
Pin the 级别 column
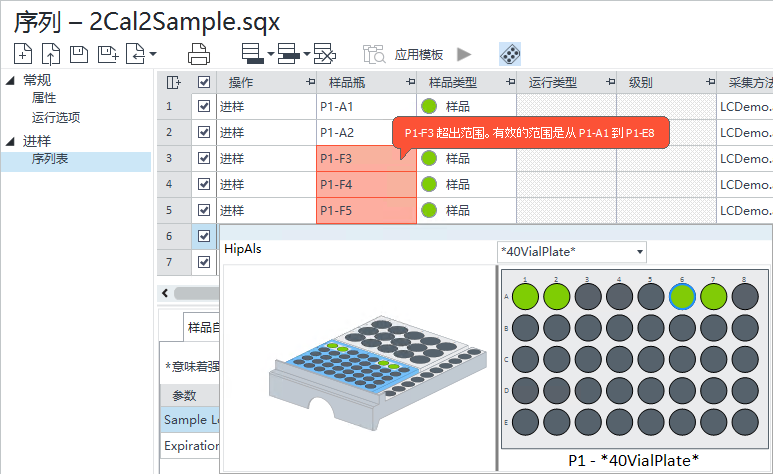tap(710, 82)
